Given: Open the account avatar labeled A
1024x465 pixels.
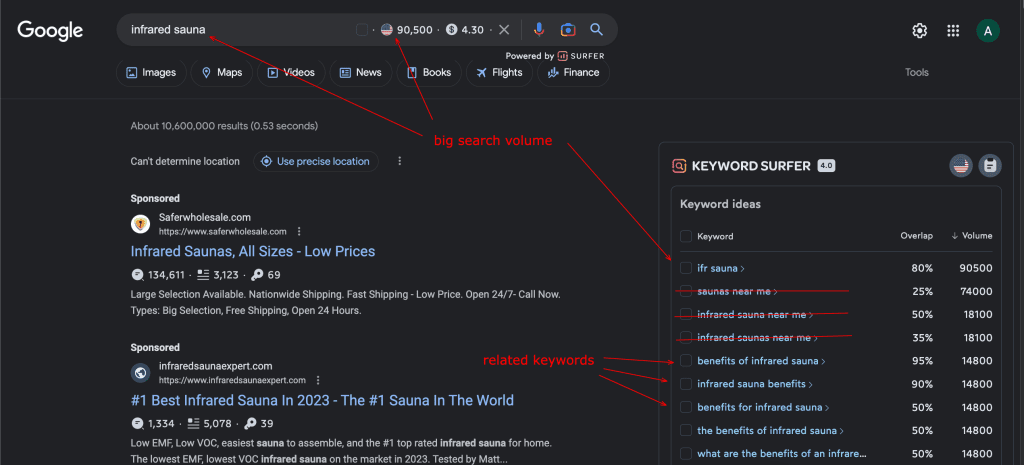Looking at the screenshot, I should pyautogui.click(x=987, y=31).
